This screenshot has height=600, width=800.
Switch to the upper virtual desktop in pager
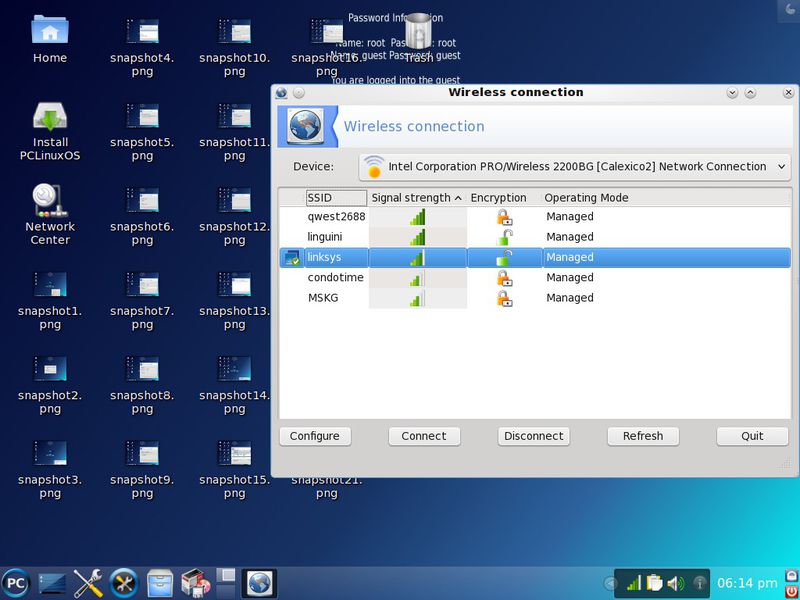[226, 576]
